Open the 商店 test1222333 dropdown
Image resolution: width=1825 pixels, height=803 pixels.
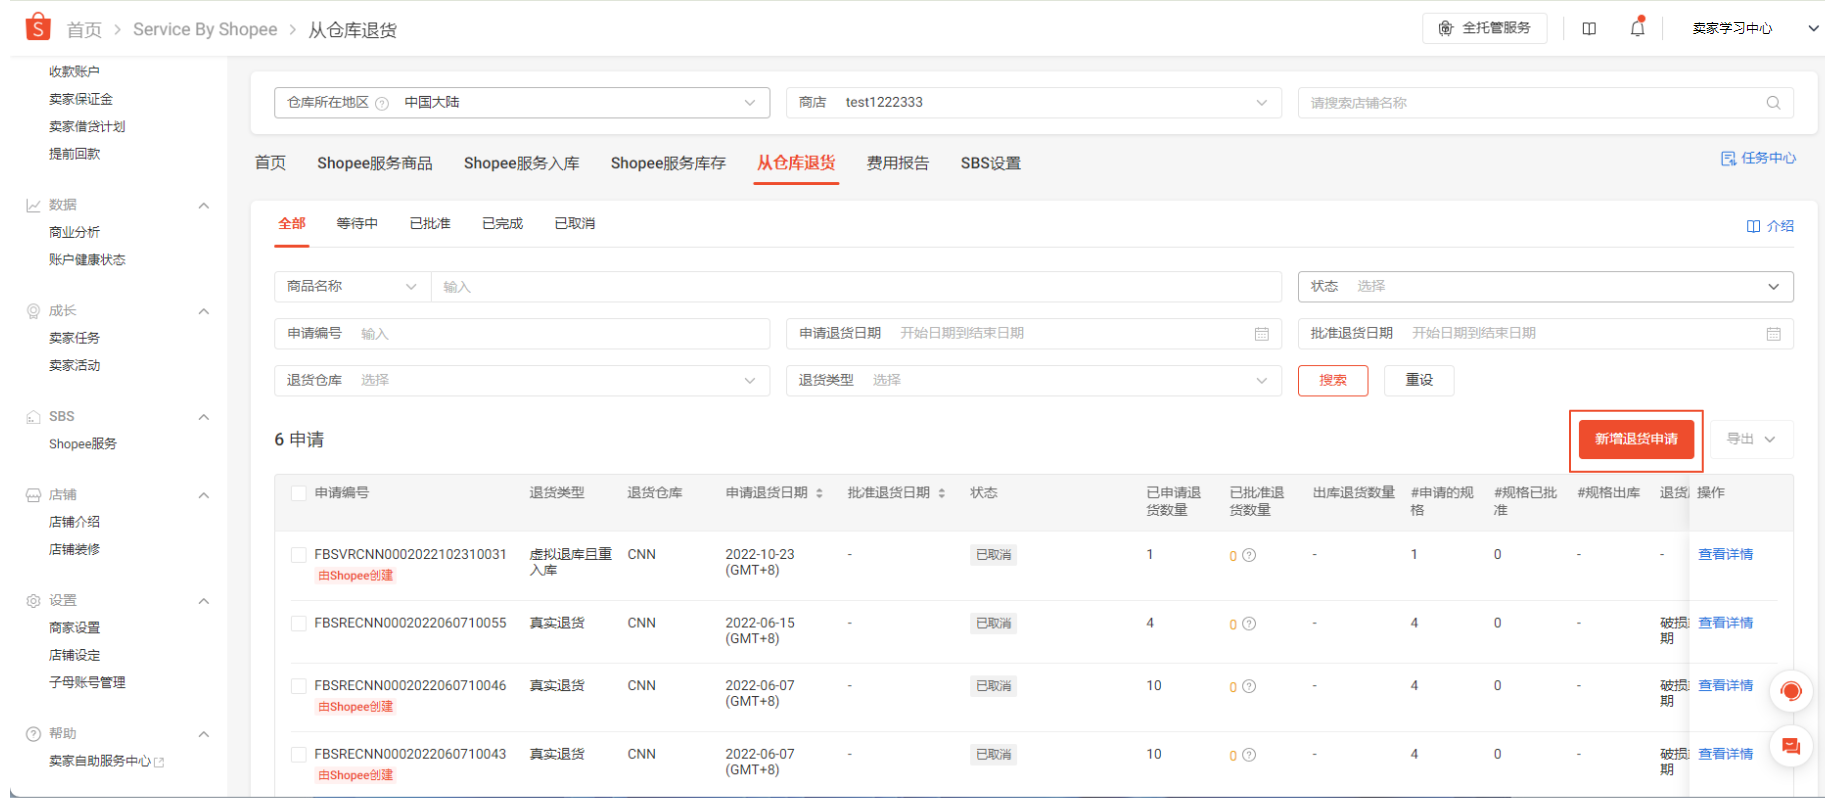pyautogui.click(x=1034, y=103)
